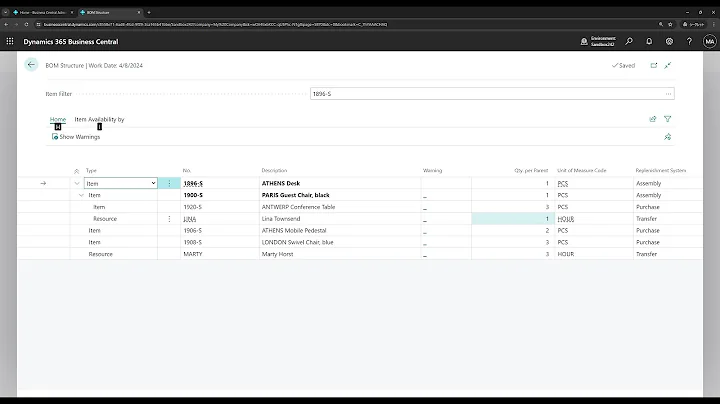Open the search magnifier in the header

coord(629,41)
